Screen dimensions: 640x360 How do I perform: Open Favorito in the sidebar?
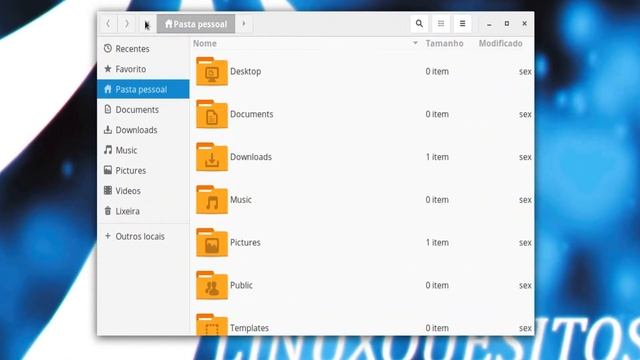(143, 69)
